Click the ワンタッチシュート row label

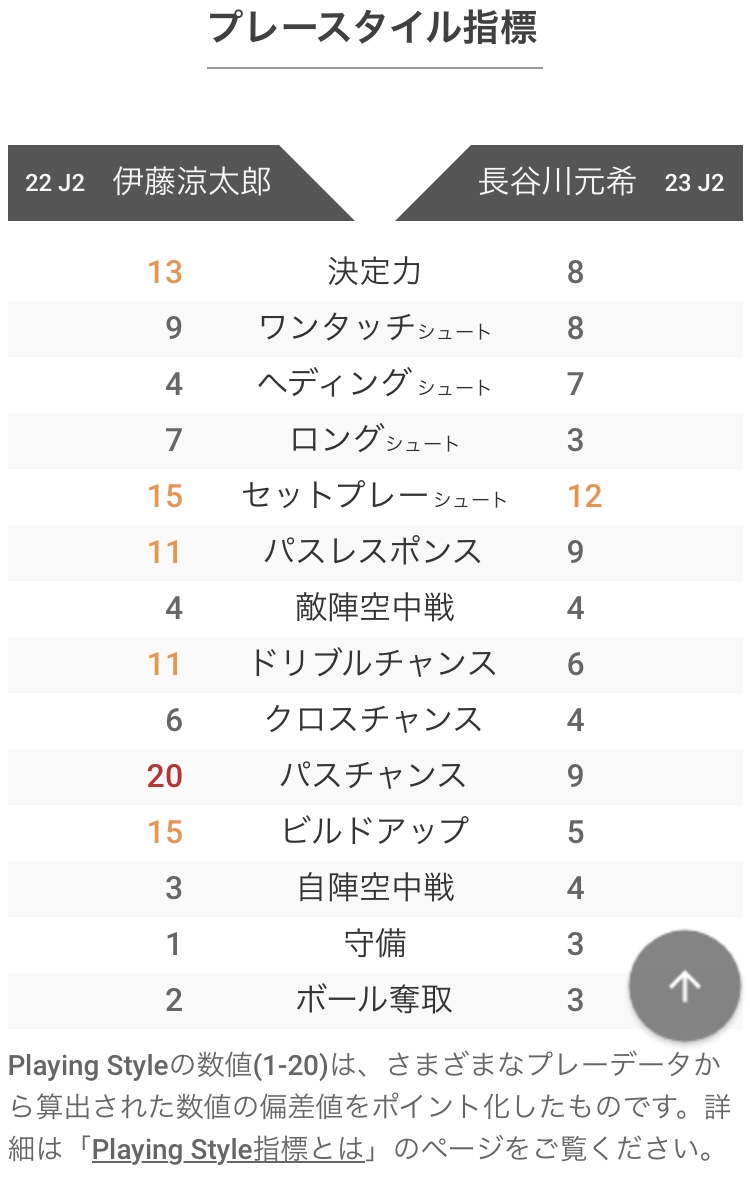(375, 328)
